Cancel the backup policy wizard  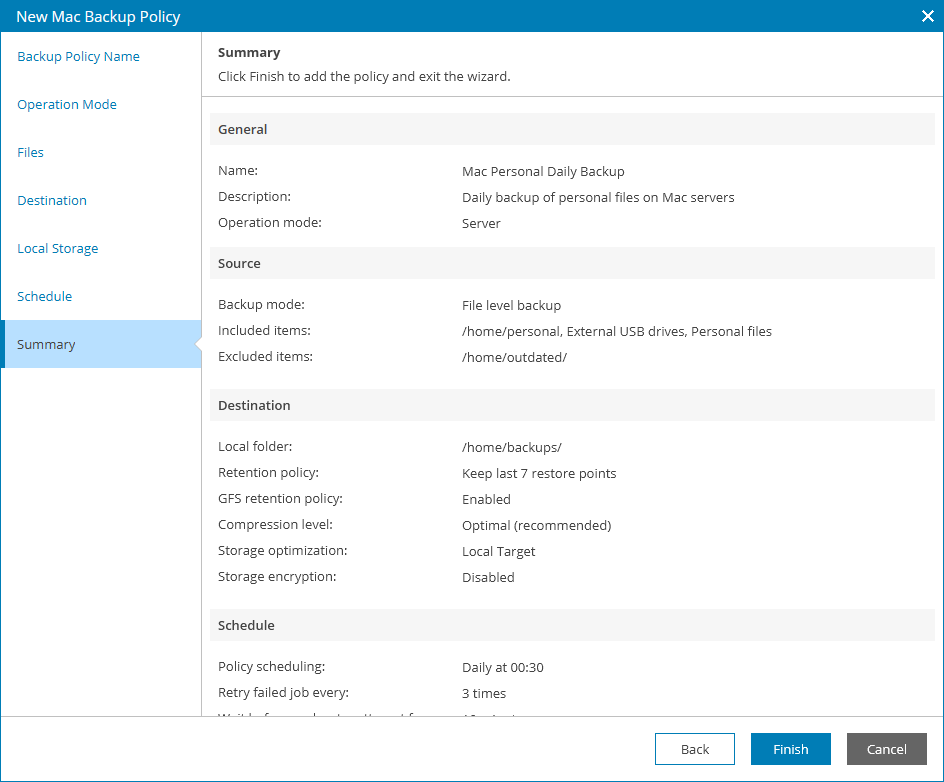click(x=886, y=749)
